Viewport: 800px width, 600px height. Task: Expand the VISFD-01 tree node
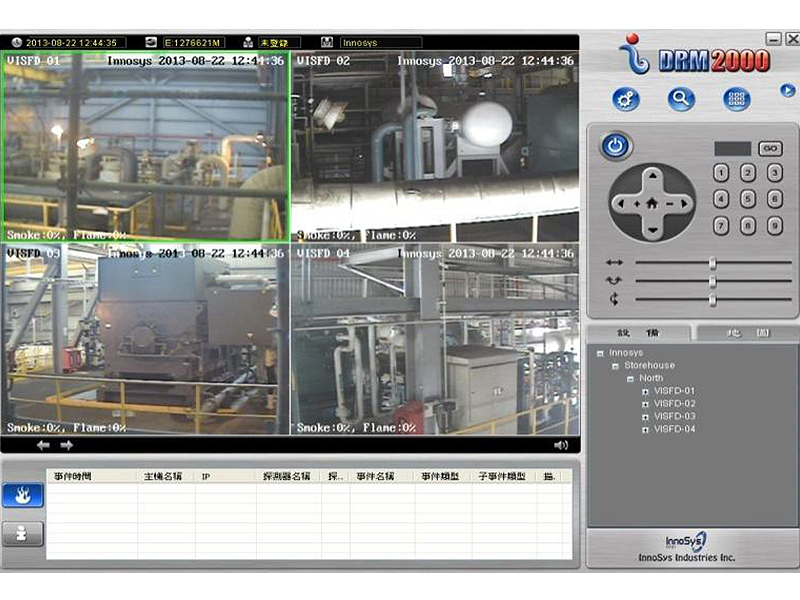click(645, 391)
